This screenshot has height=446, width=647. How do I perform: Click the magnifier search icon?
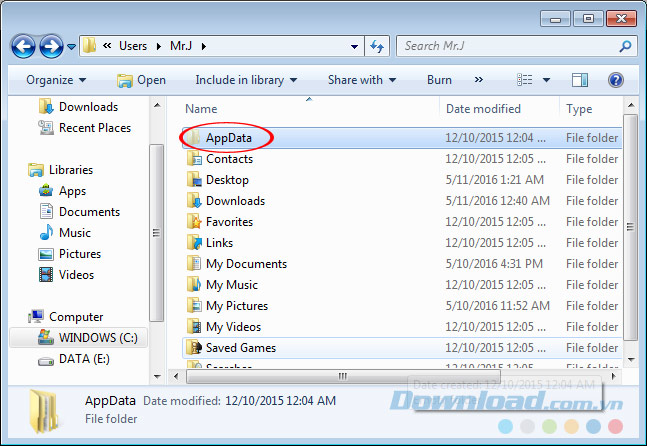[x=625, y=46]
